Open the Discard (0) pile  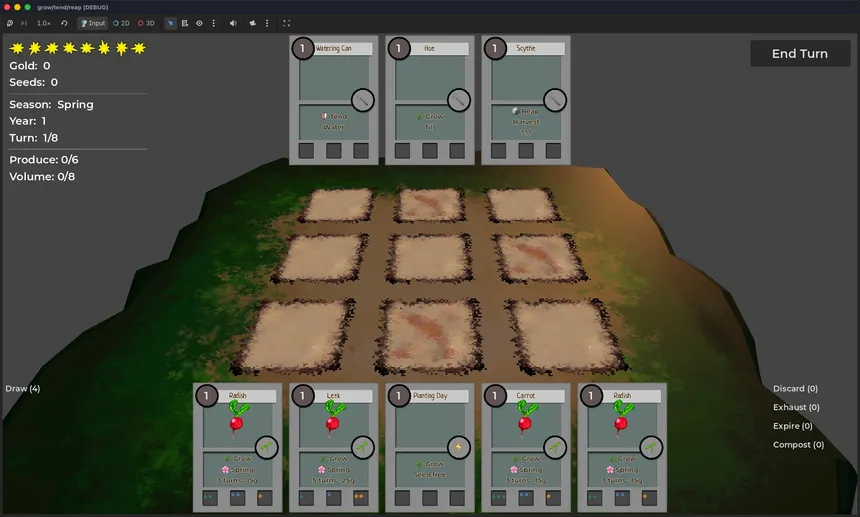pos(795,388)
